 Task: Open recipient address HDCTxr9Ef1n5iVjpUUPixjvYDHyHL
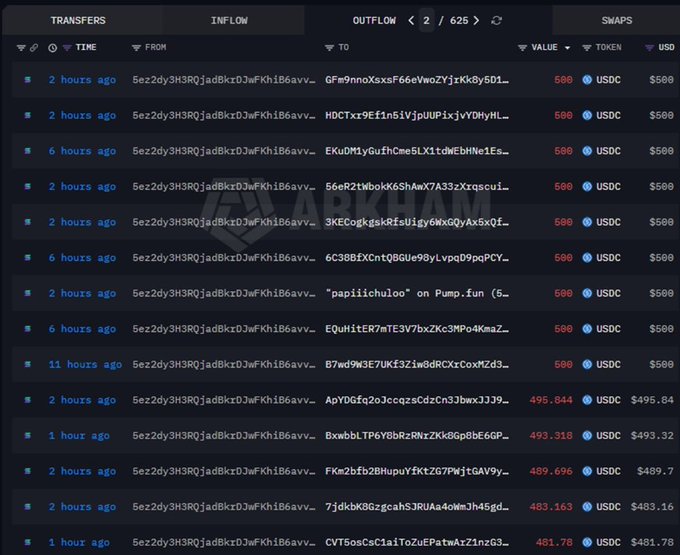[x=417, y=115]
